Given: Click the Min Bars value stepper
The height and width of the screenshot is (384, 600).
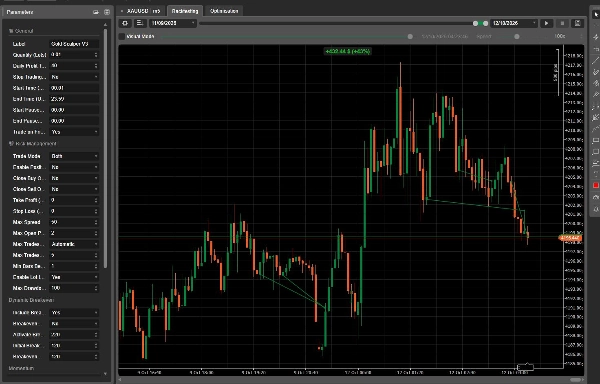Looking at the screenshot, I should 96,266.
